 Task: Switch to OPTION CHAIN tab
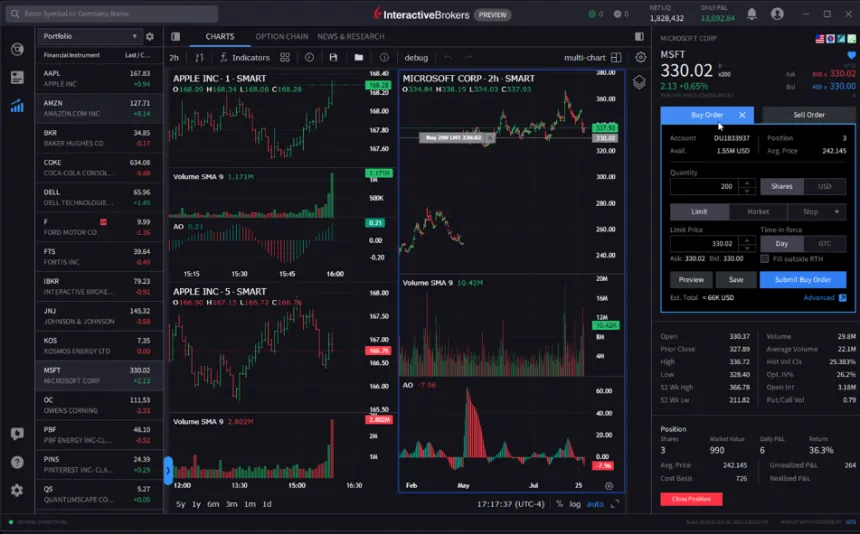tap(281, 37)
